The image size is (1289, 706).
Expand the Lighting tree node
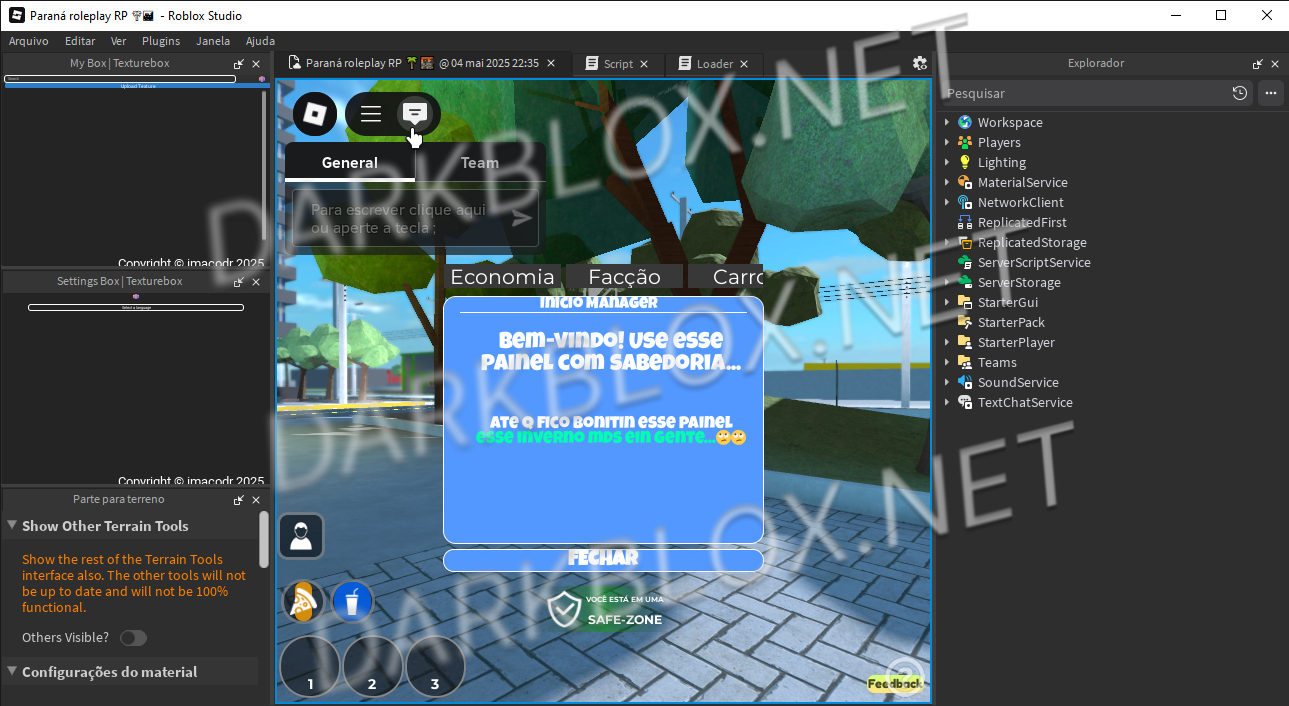click(x=947, y=162)
